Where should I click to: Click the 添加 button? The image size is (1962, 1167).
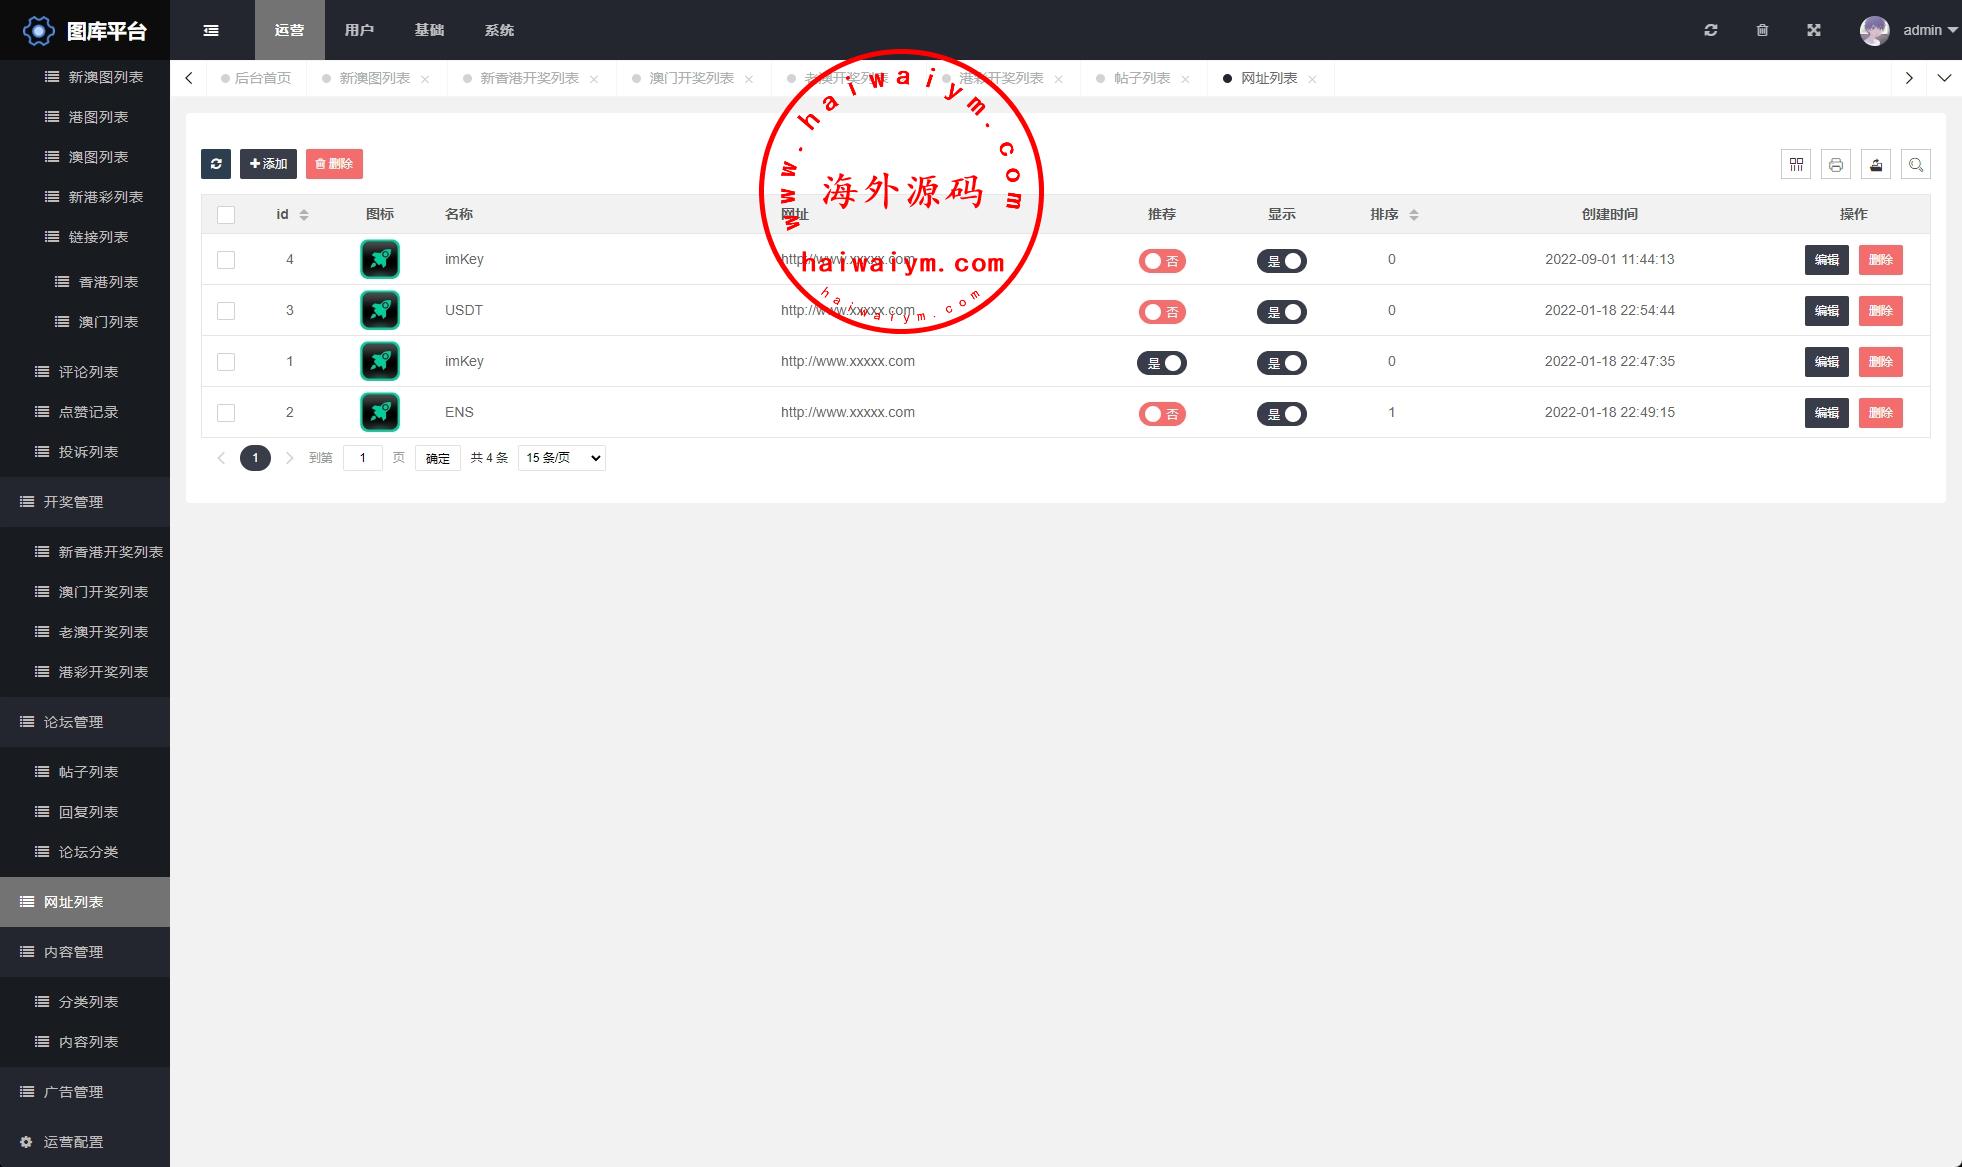(268, 164)
